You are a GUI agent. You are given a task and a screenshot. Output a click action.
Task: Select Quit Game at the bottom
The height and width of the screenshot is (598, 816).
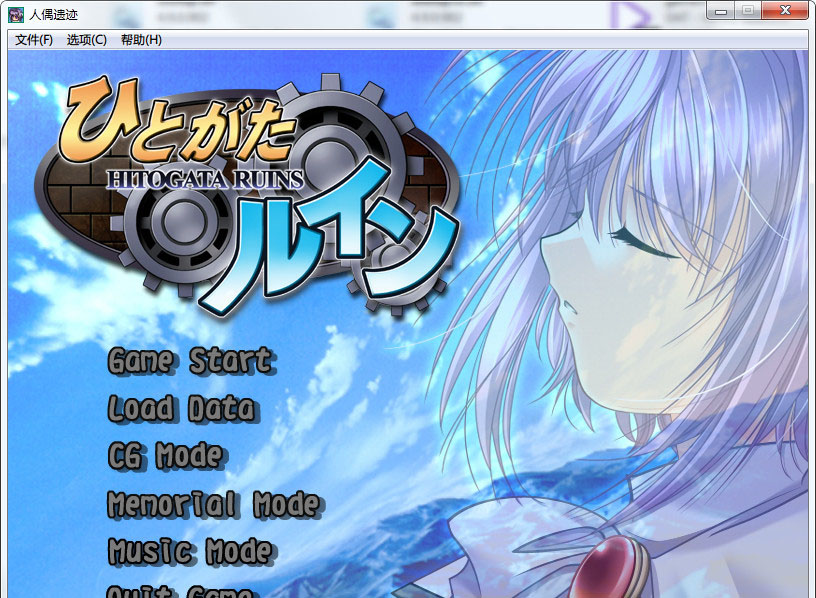[180, 591]
